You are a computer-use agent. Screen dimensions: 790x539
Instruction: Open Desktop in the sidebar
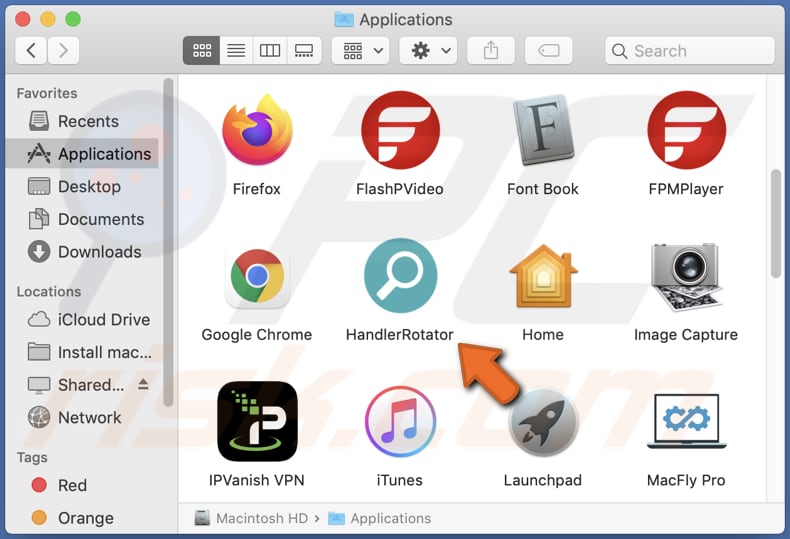83,186
